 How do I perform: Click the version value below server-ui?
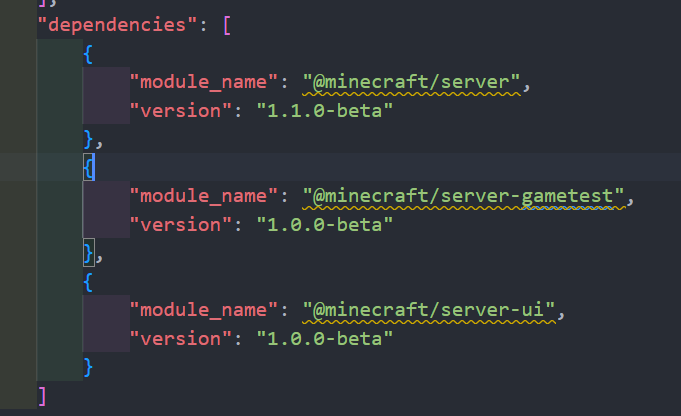click(324, 339)
